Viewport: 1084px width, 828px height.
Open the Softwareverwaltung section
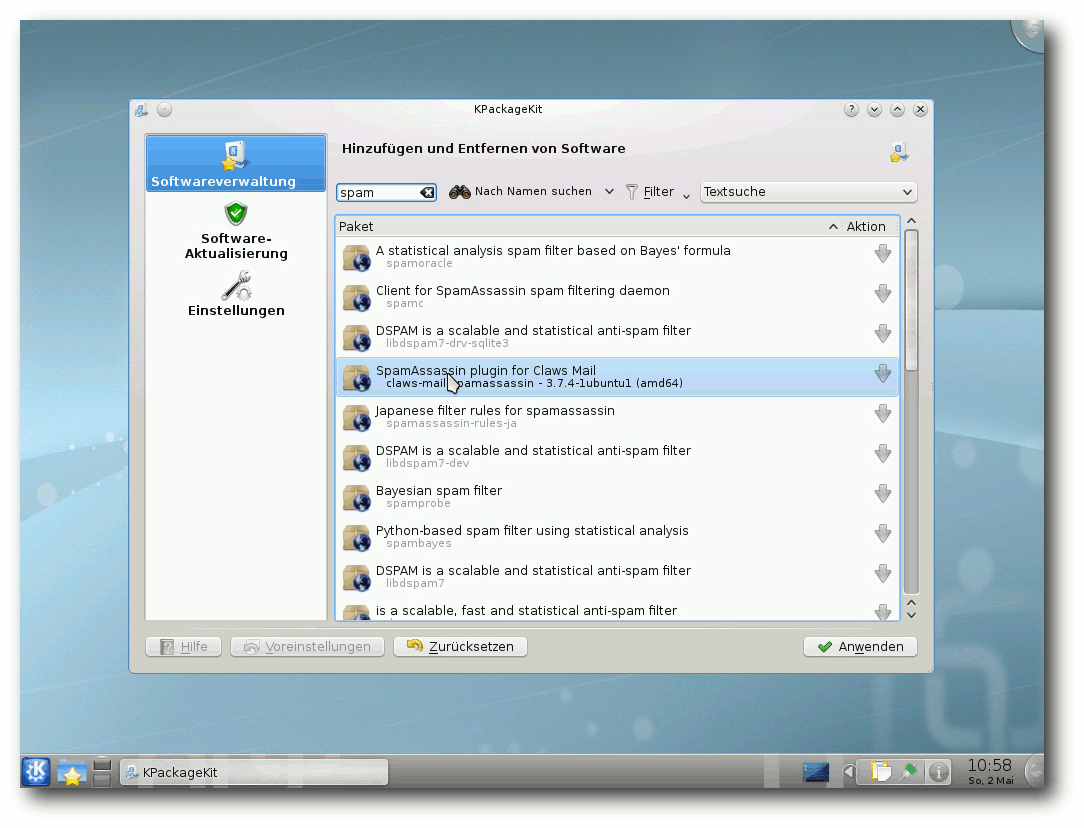pyautogui.click(x=236, y=163)
